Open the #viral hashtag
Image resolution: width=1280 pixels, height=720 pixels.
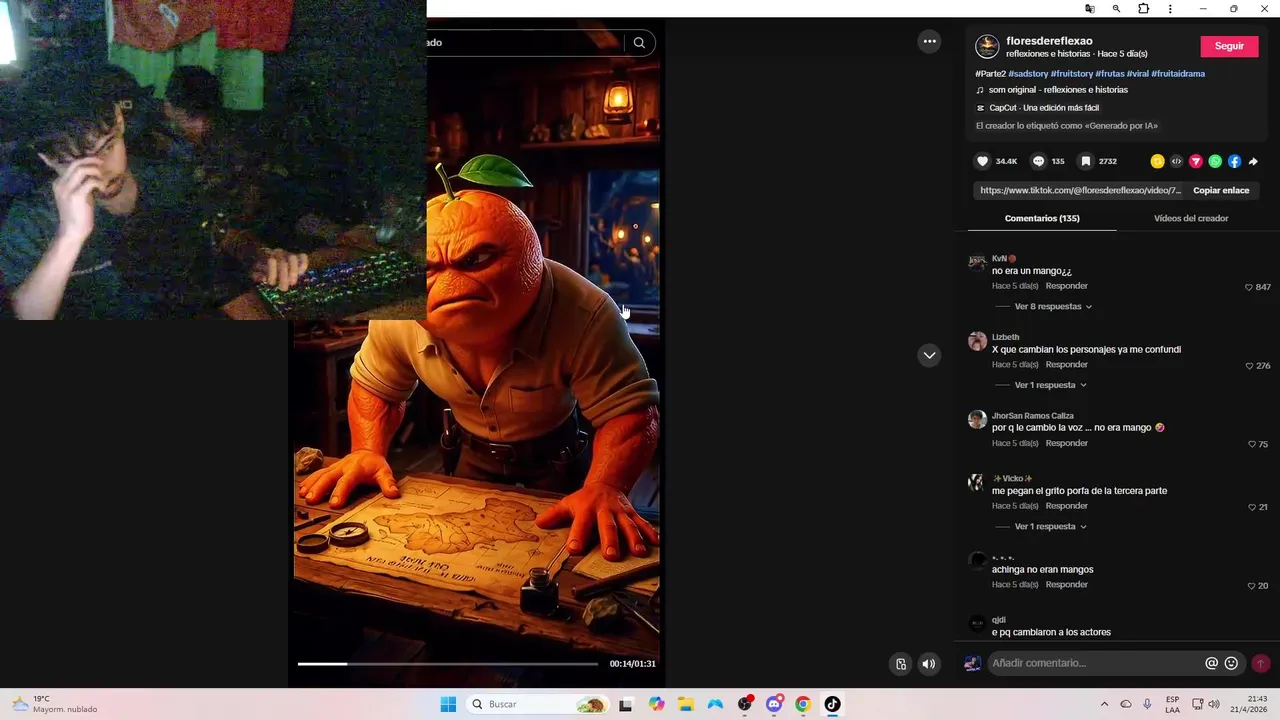point(1138,73)
